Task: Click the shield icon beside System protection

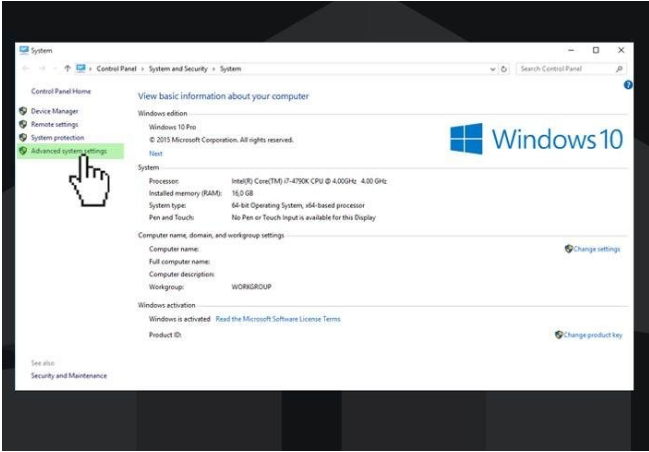Action: pyautogui.click(x=23, y=137)
